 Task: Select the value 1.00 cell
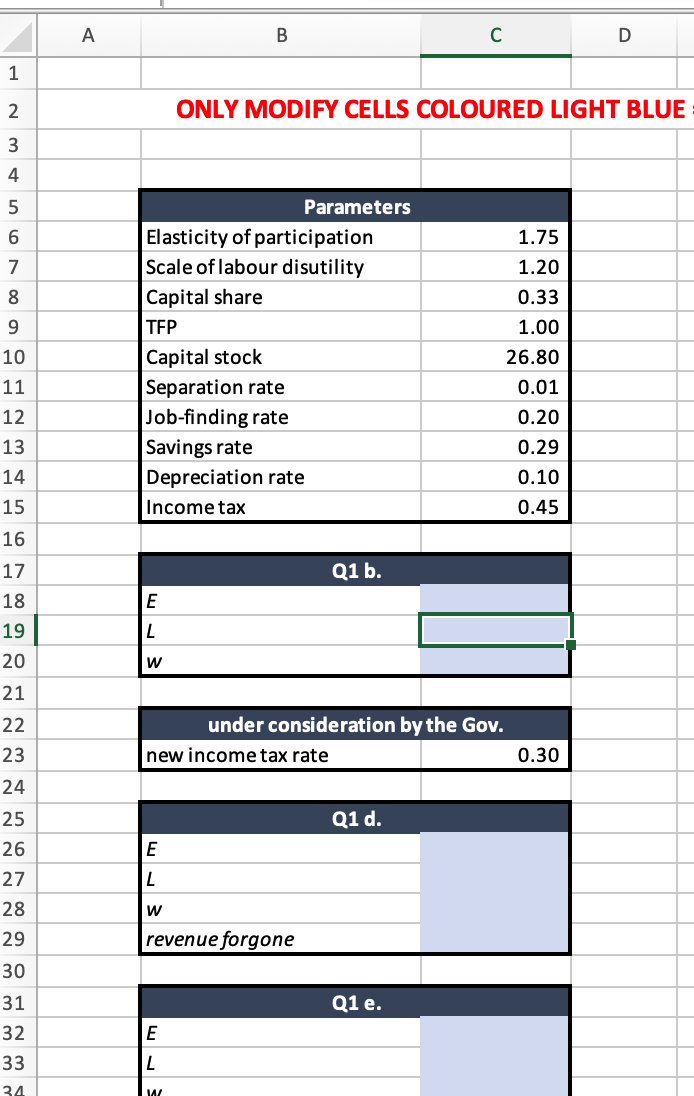pos(496,327)
